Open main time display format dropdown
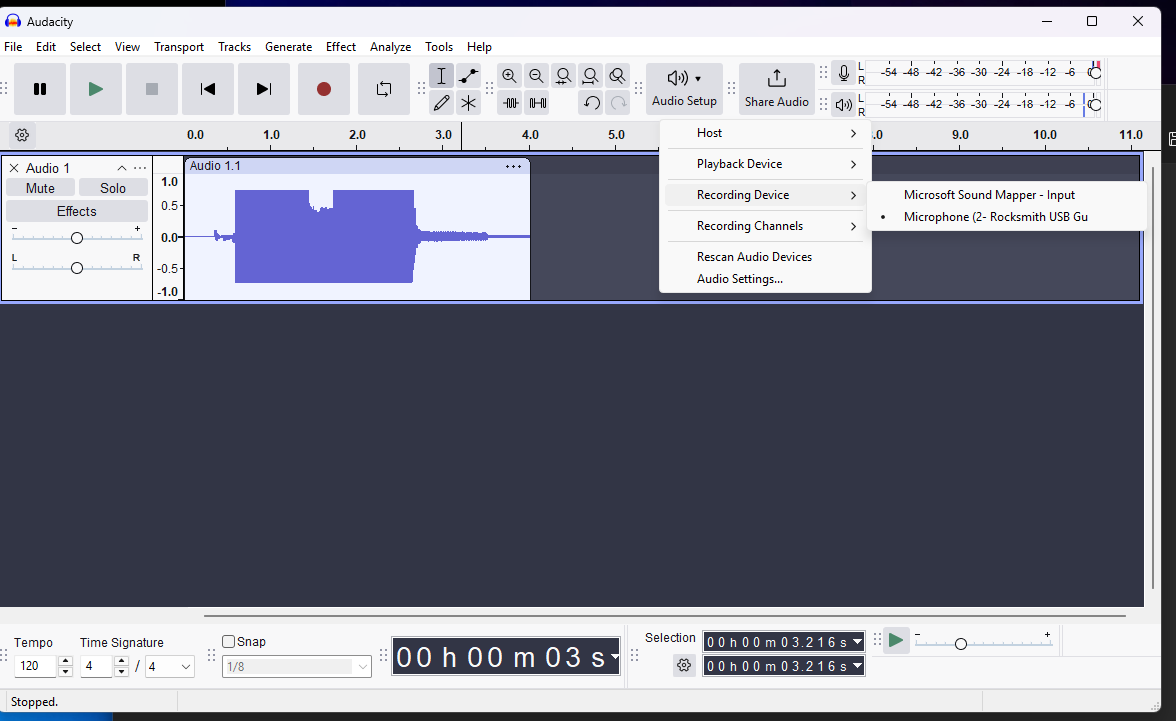The image size is (1176, 721). click(614, 657)
